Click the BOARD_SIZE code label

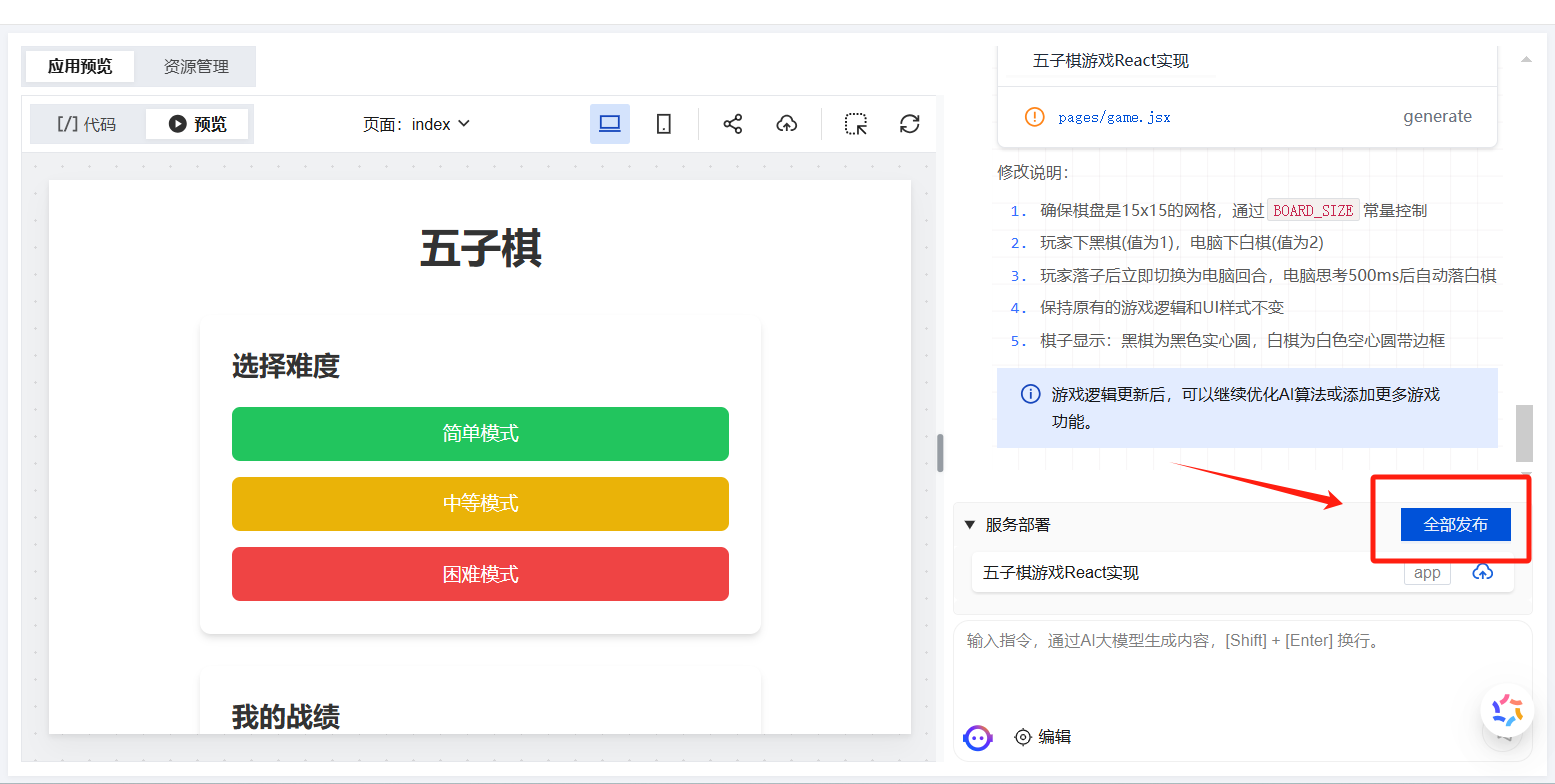pos(1314,211)
